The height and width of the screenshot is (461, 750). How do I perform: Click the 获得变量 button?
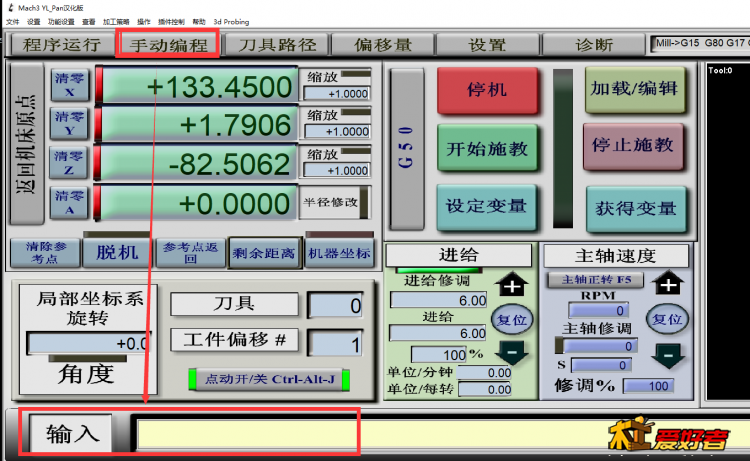(636, 209)
